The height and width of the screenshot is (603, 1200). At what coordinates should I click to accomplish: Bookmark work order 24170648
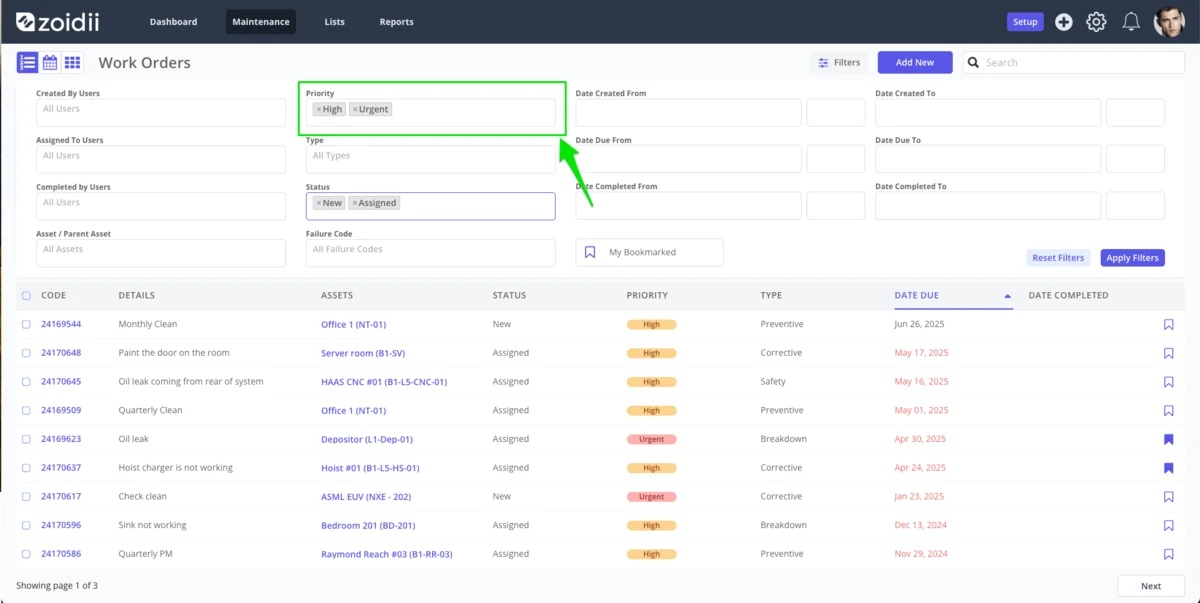1169,353
